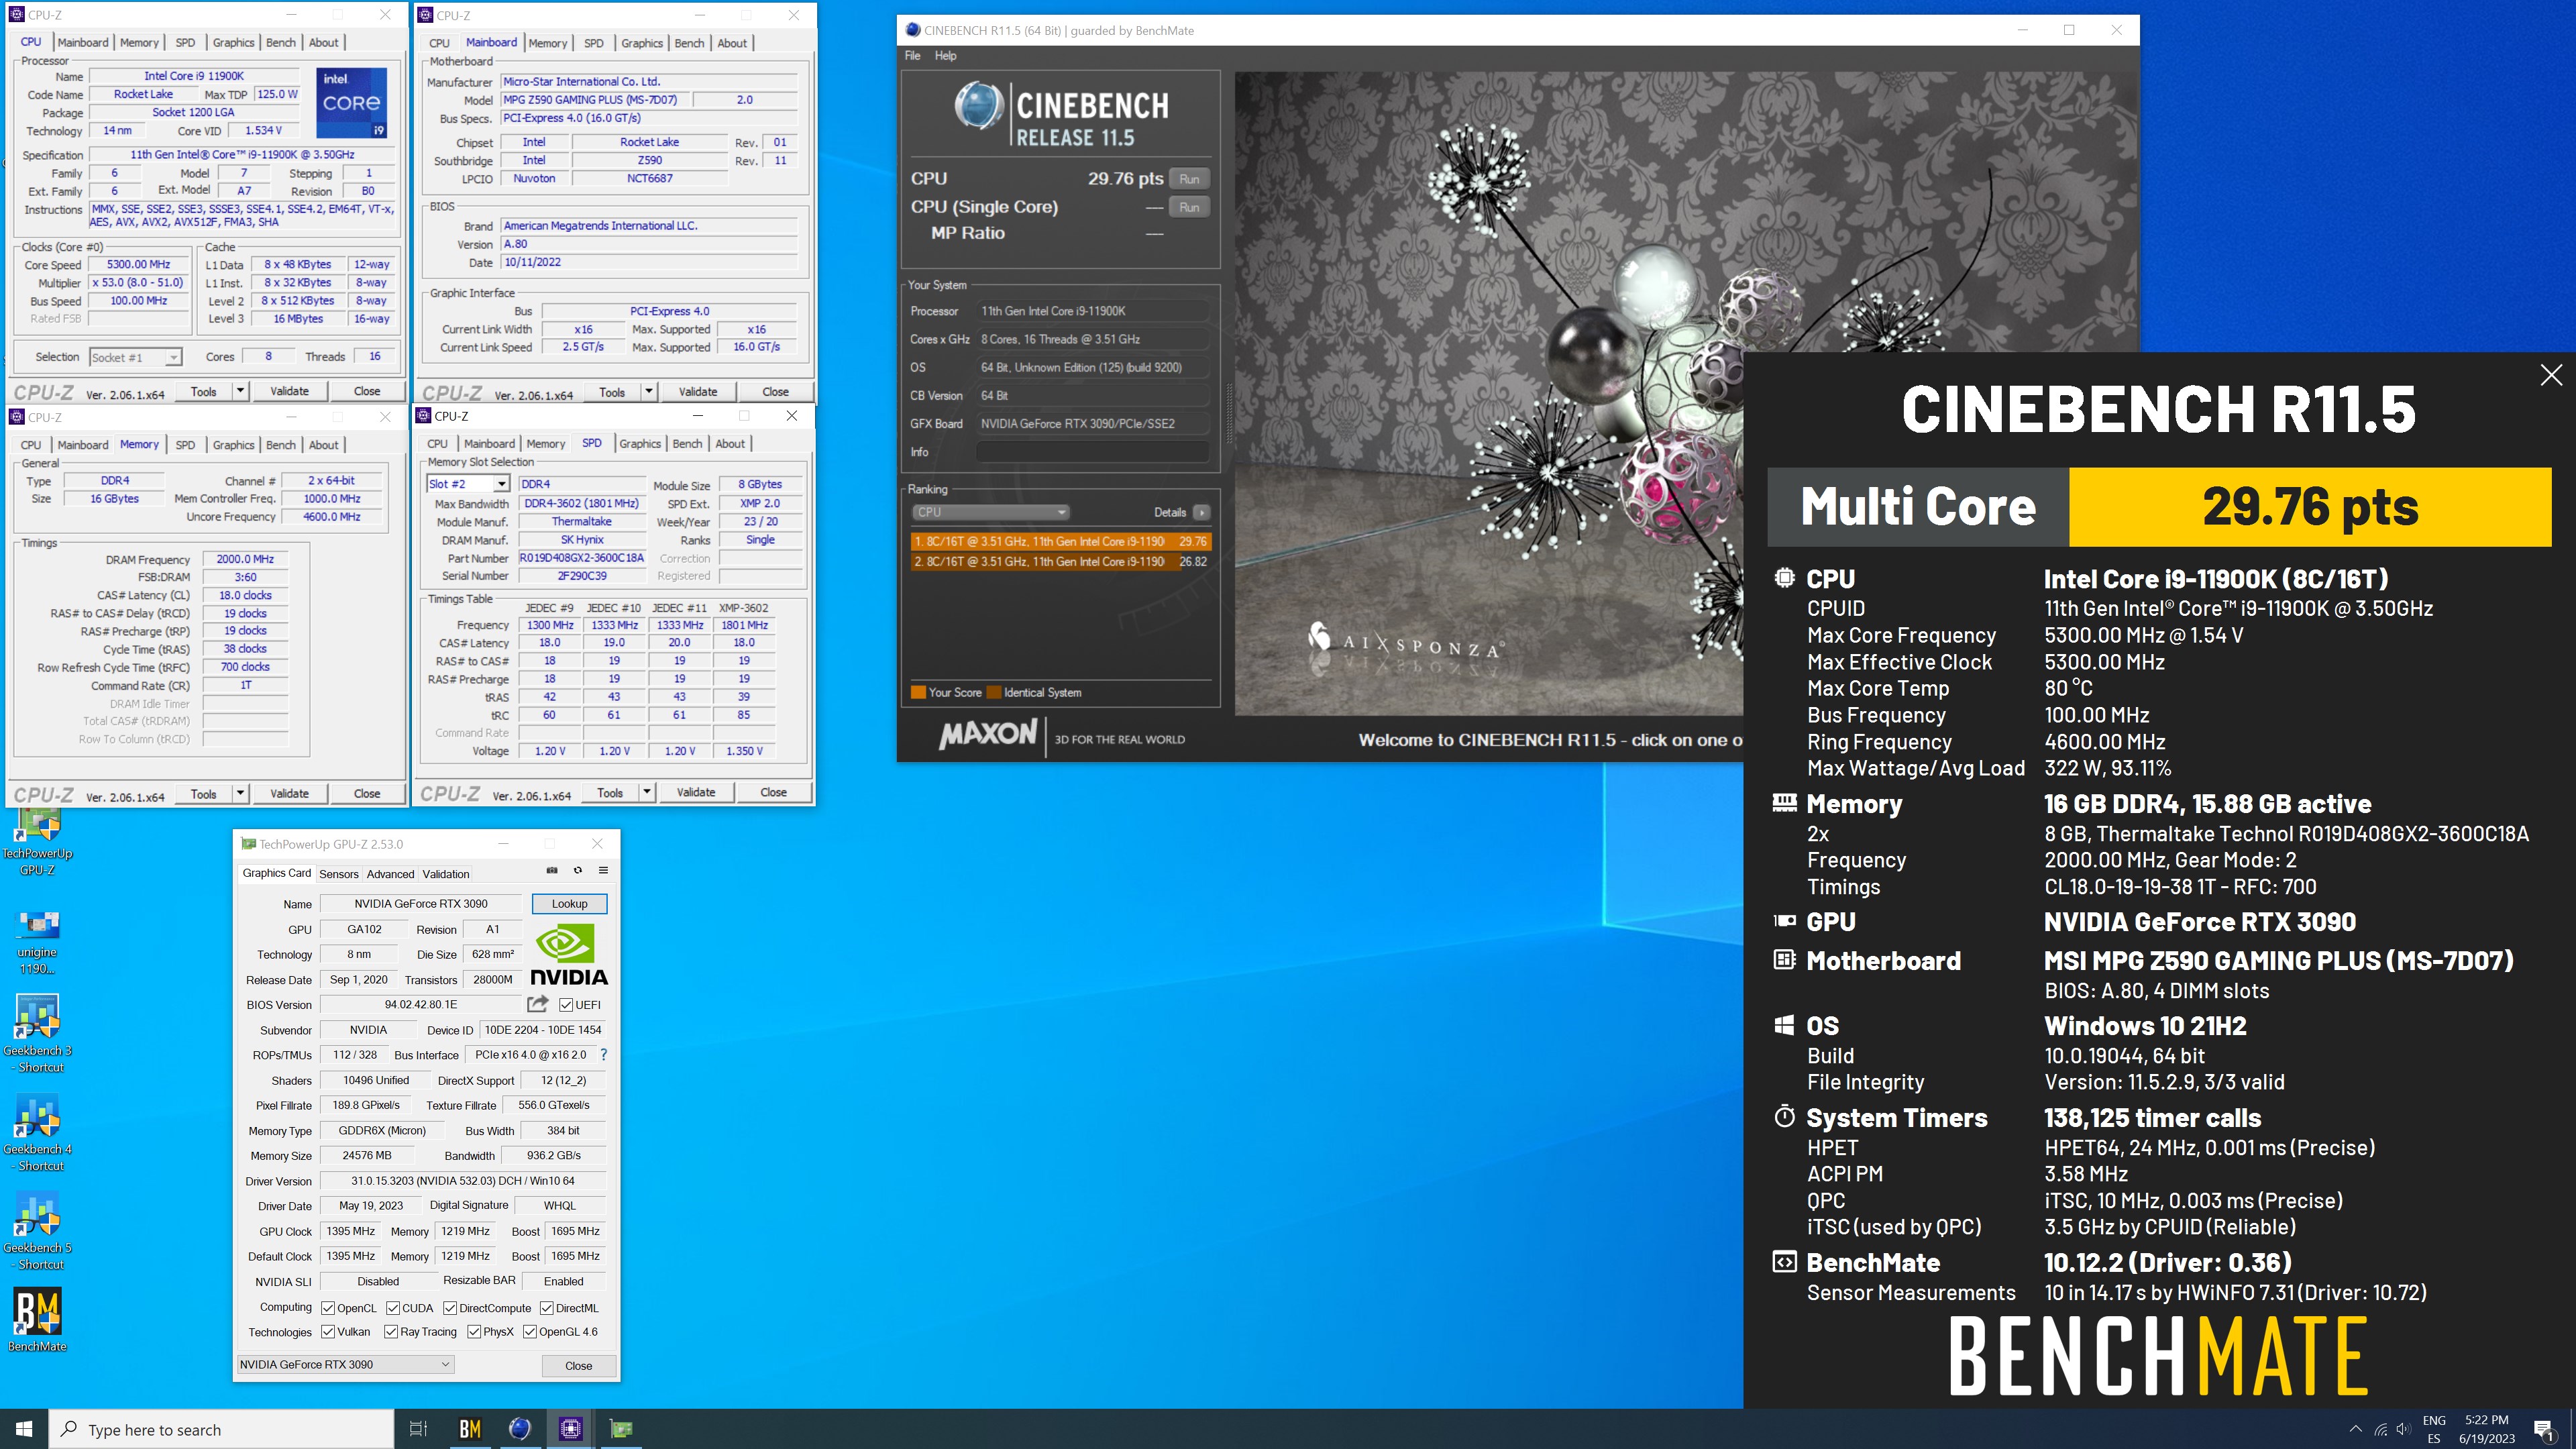The height and width of the screenshot is (1449, 2576).
Task: Click Cinebench Info input field
Action: 1092,452
